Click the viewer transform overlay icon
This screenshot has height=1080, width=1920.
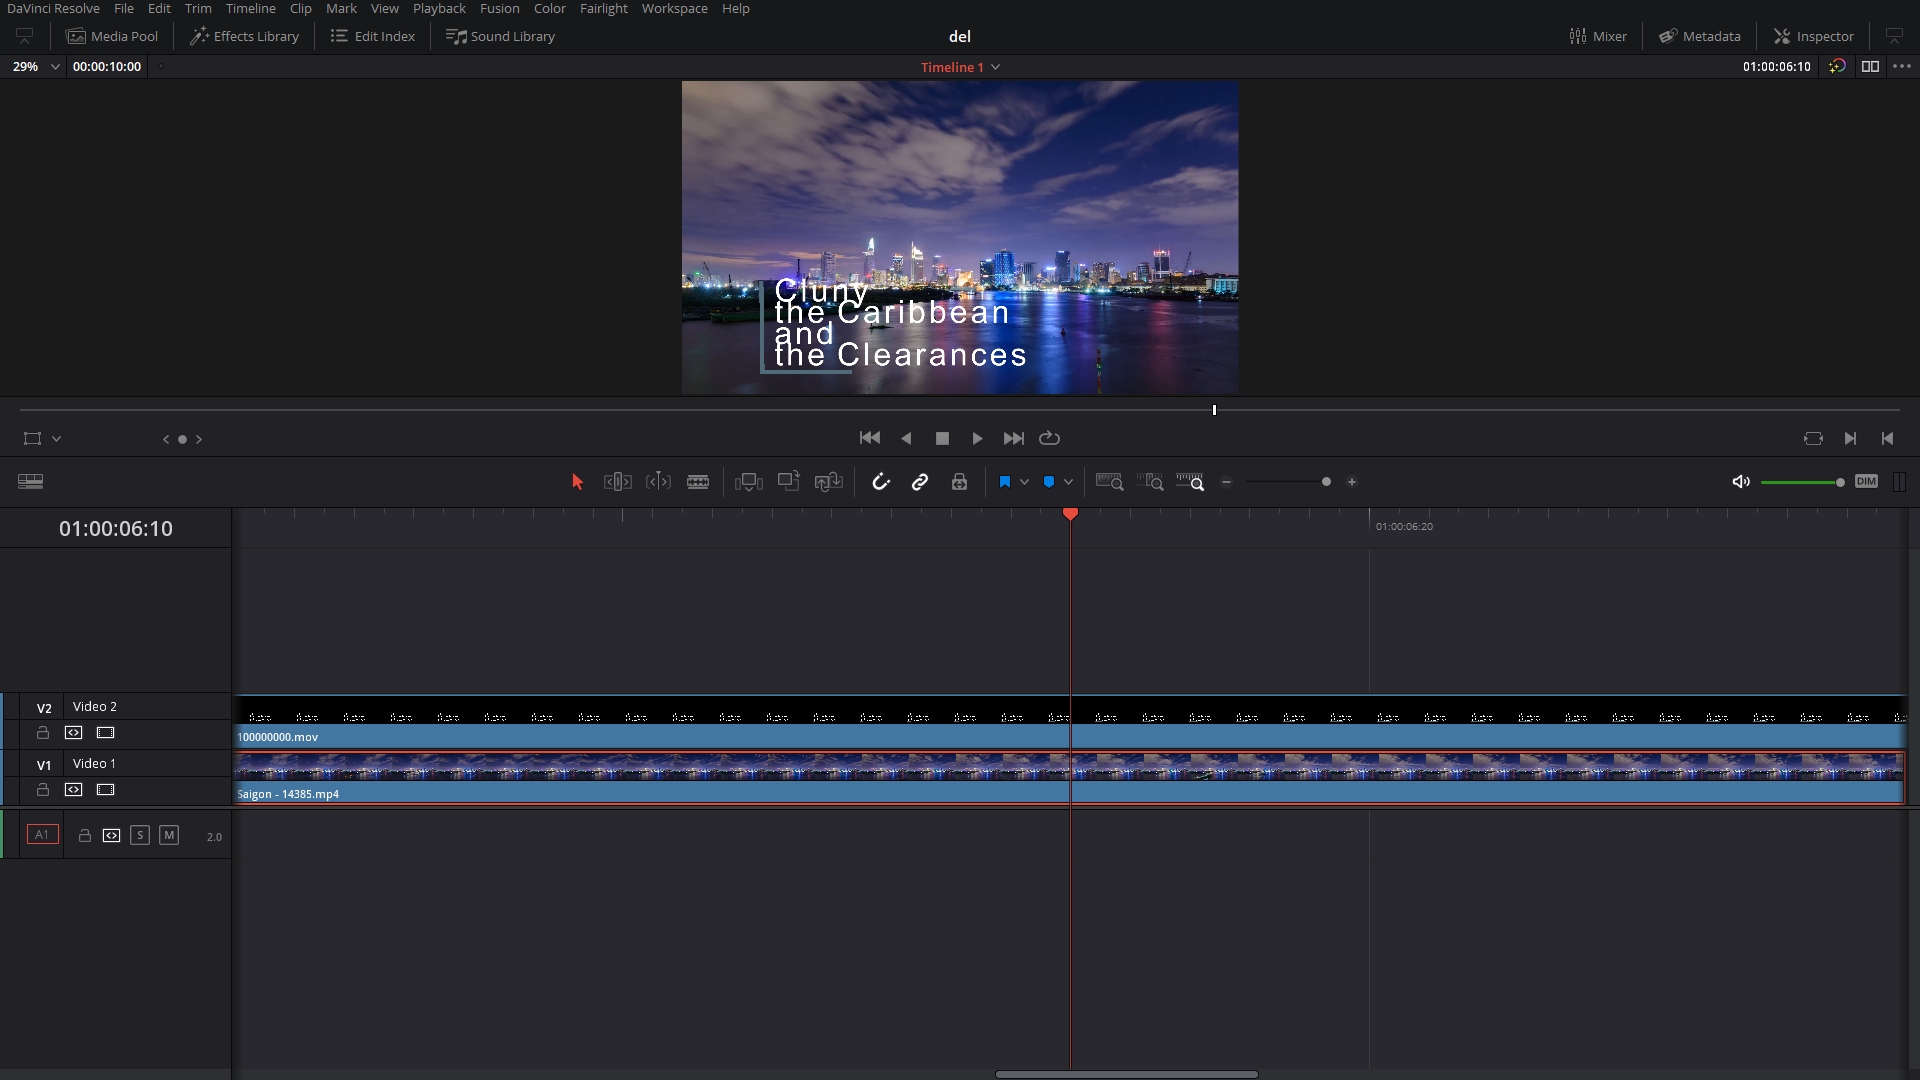coord(32,439)
